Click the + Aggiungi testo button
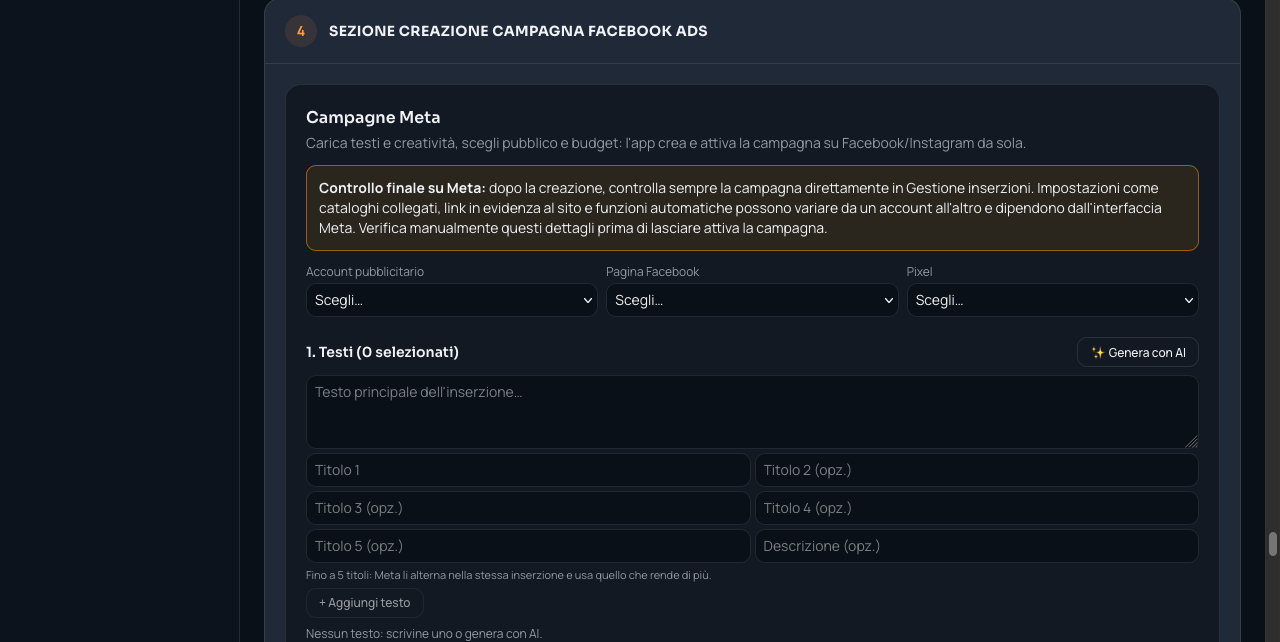 click(365, 603)
